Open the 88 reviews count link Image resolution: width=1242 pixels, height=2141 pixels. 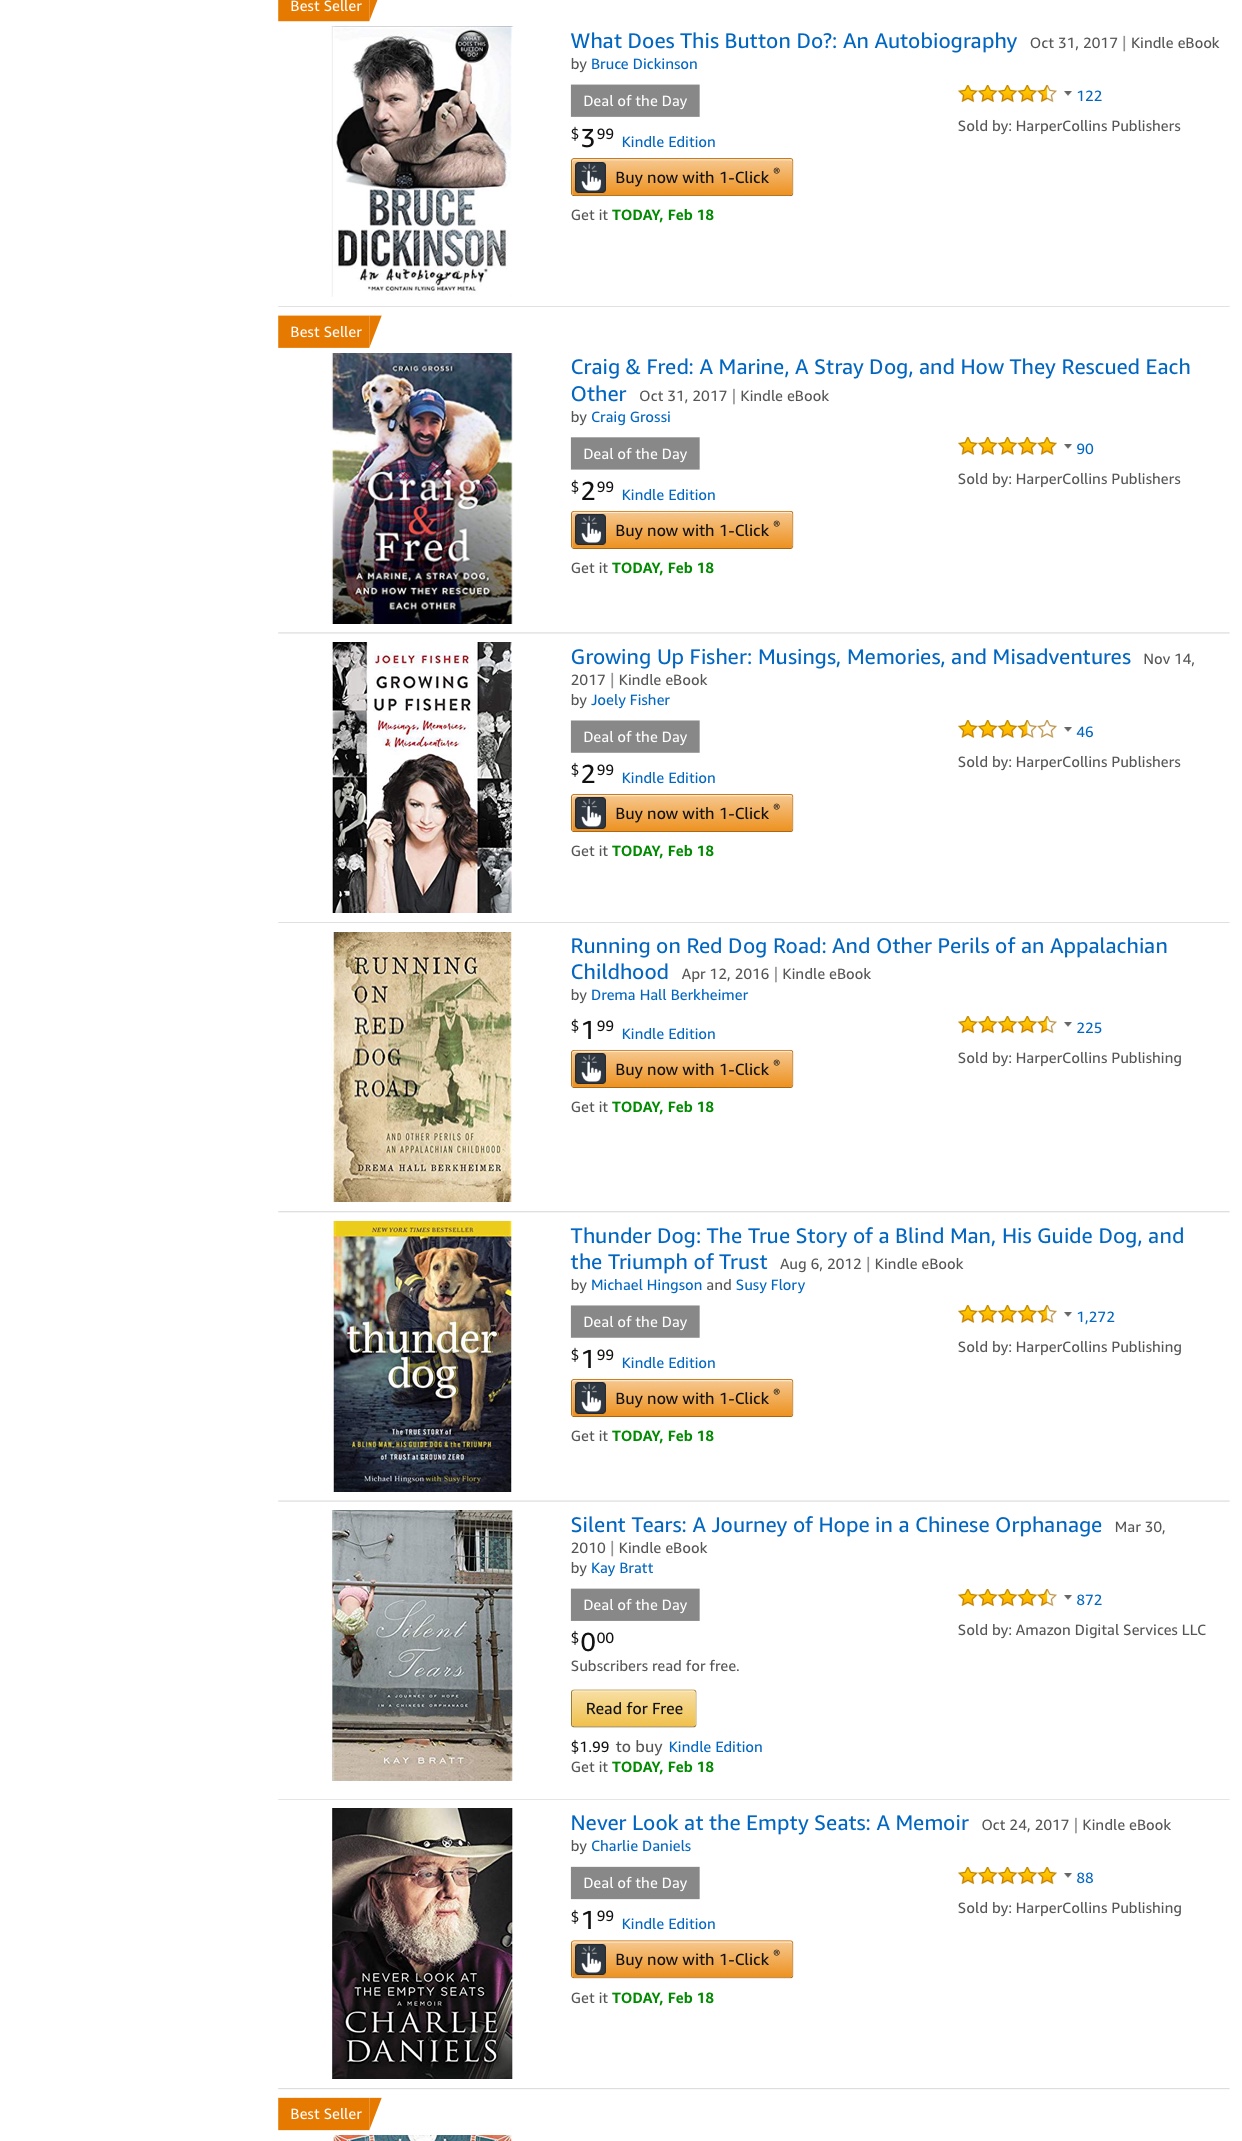pos(1085,1878)
